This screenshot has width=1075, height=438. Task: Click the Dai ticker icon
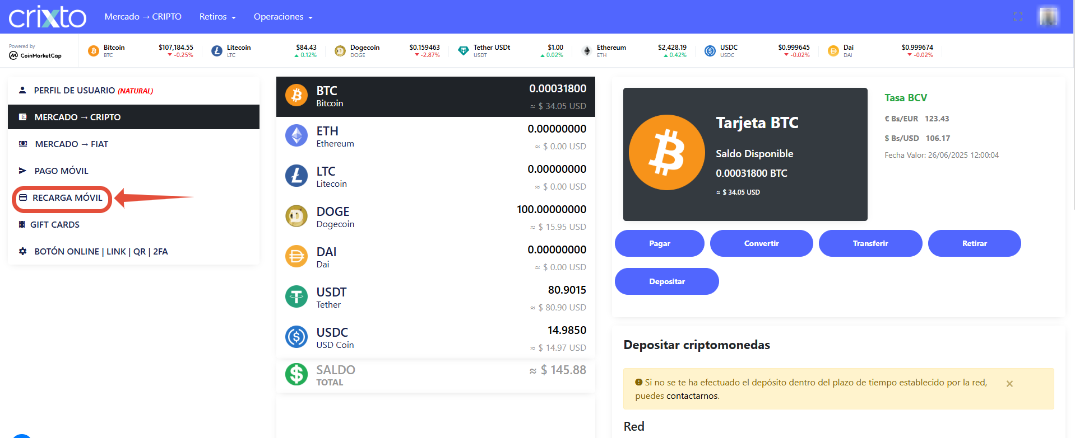pyautogui.click(x=834, y=51)
